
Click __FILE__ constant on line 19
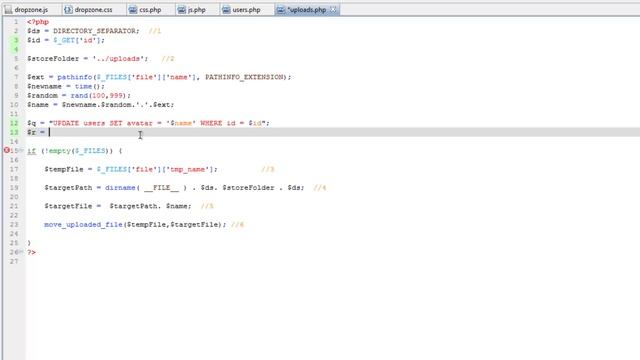click(x=161, y=187)
